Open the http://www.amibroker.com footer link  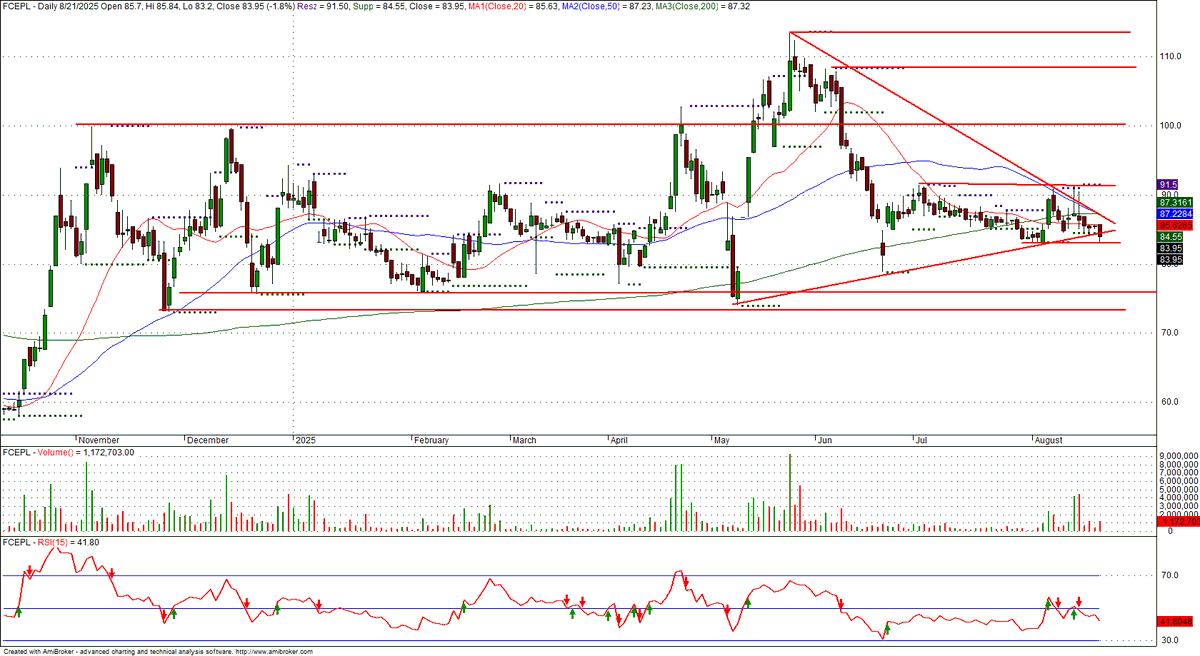tap(275, 652)
